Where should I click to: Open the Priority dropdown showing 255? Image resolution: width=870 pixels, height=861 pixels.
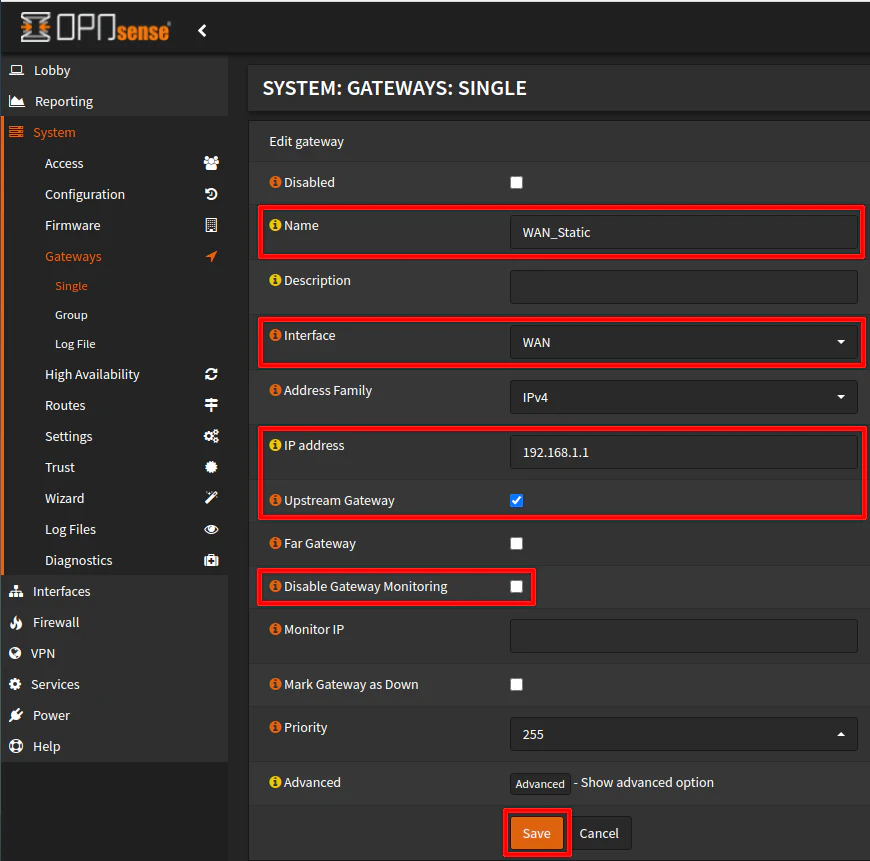click(x=684, y=734)
